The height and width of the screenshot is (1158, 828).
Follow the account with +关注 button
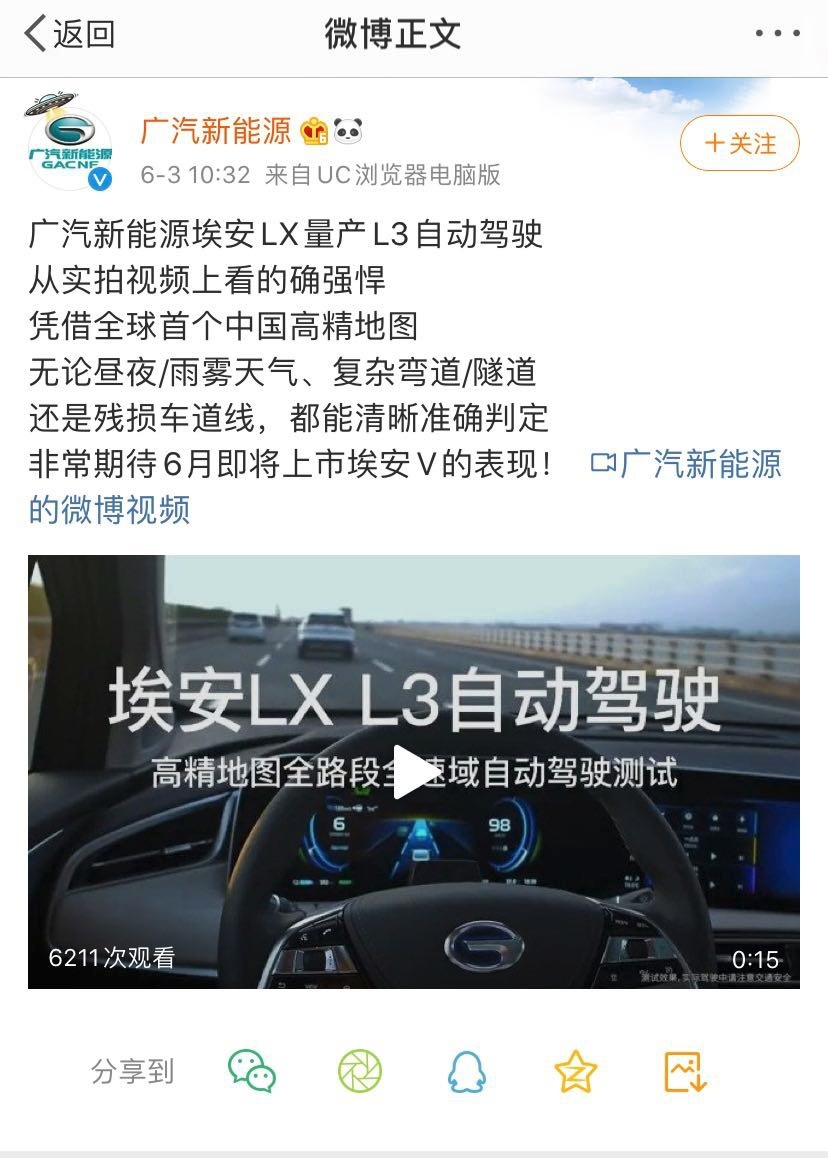[x=739, y=143]
